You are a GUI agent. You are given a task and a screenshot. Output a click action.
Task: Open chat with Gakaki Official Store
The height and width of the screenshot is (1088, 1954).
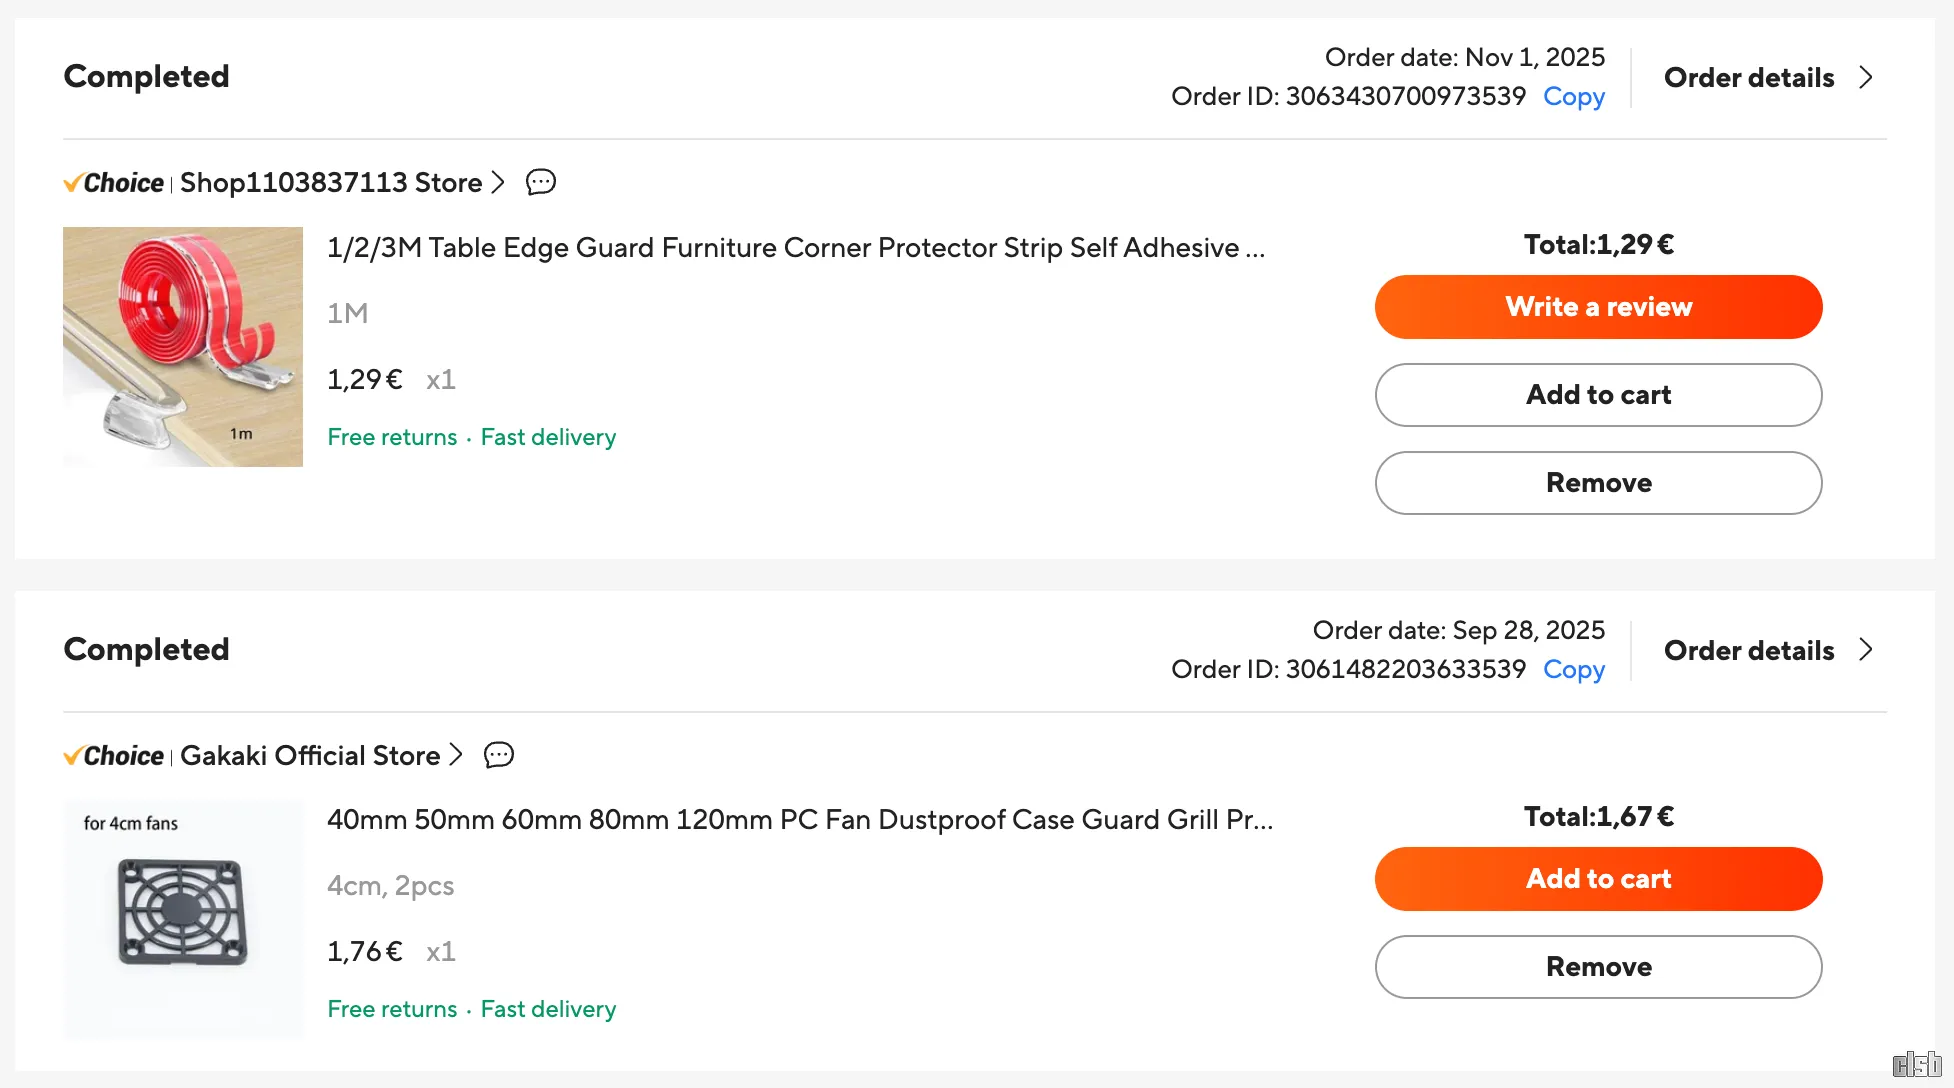[498, 755]
